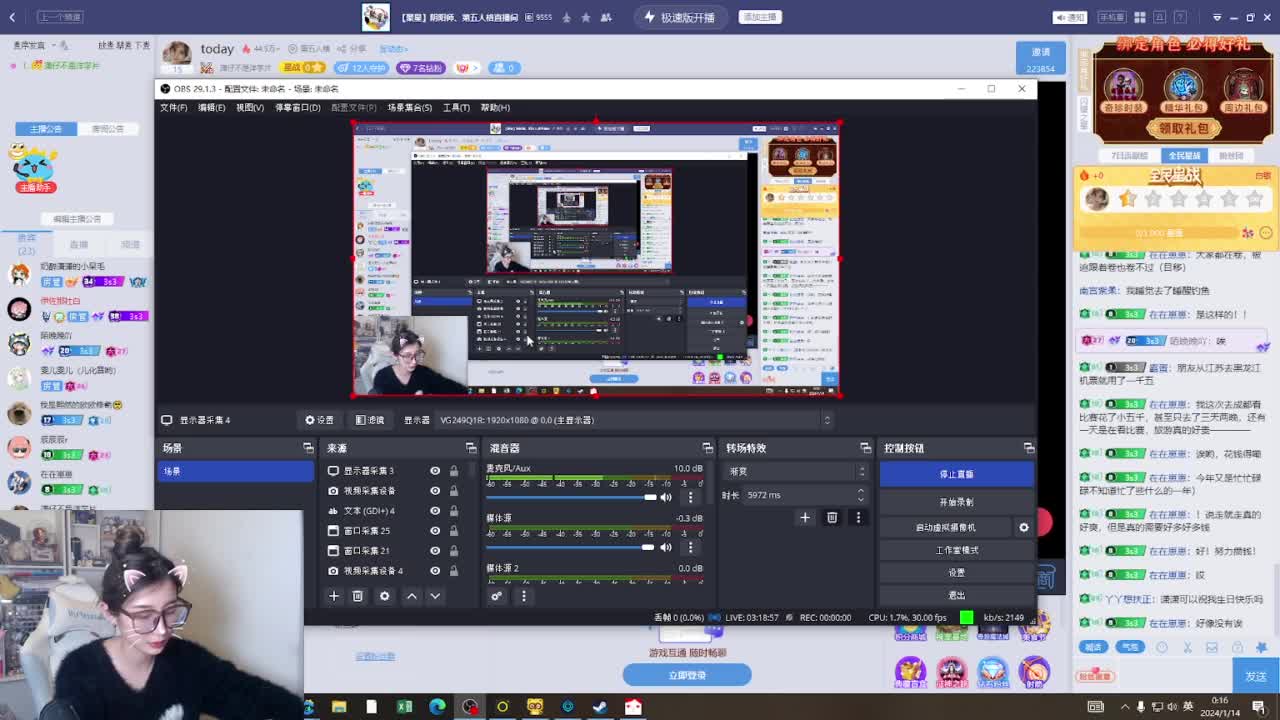This screenshot has width=1280, height=720.
Task: Toggle visibility of 窗口采集 25 source
Action: (435, 531)
